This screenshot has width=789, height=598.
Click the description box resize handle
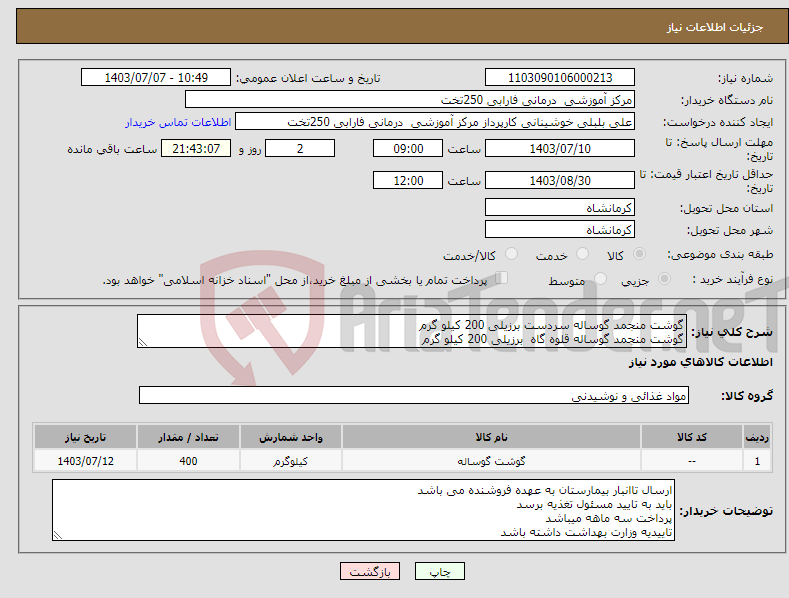[x=143, y=342]
